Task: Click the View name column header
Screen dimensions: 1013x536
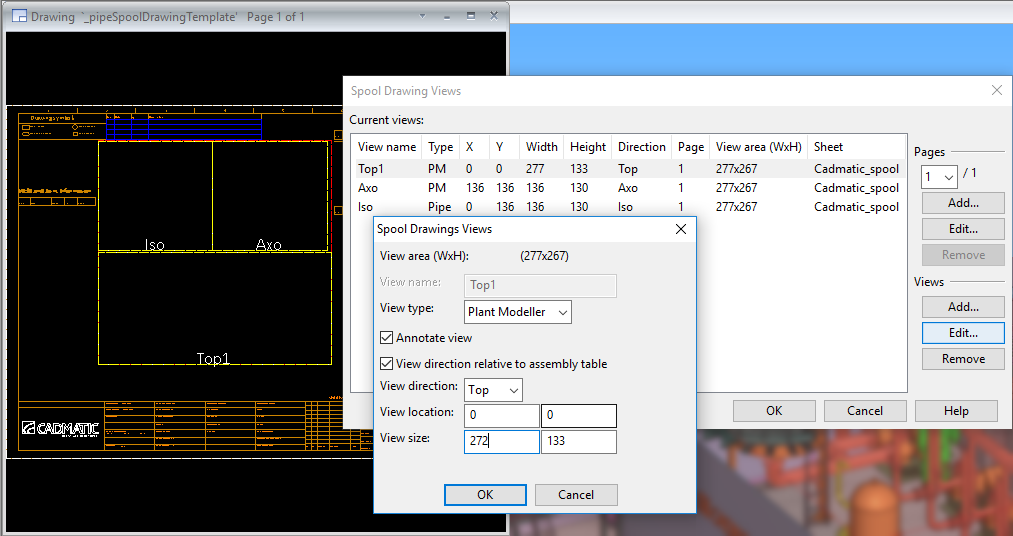Action: pos(386,147)
